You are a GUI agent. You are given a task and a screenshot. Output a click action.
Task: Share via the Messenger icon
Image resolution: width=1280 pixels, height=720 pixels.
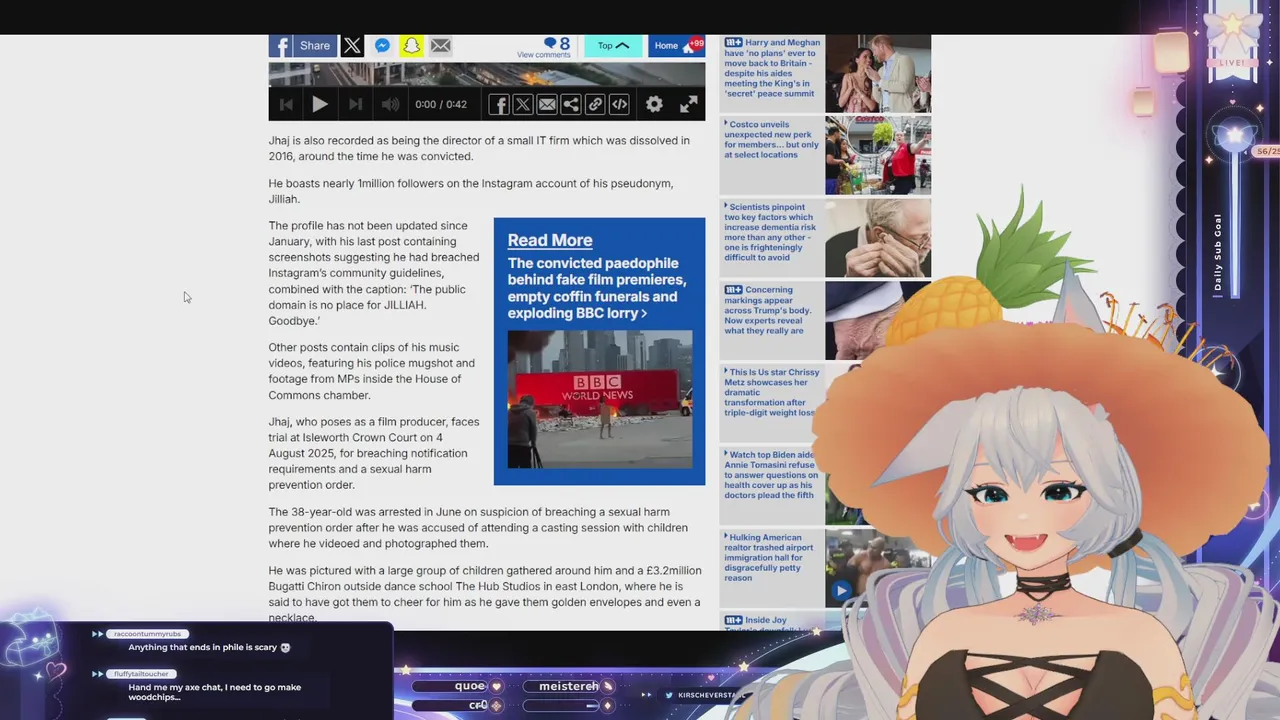coord(382,46)
